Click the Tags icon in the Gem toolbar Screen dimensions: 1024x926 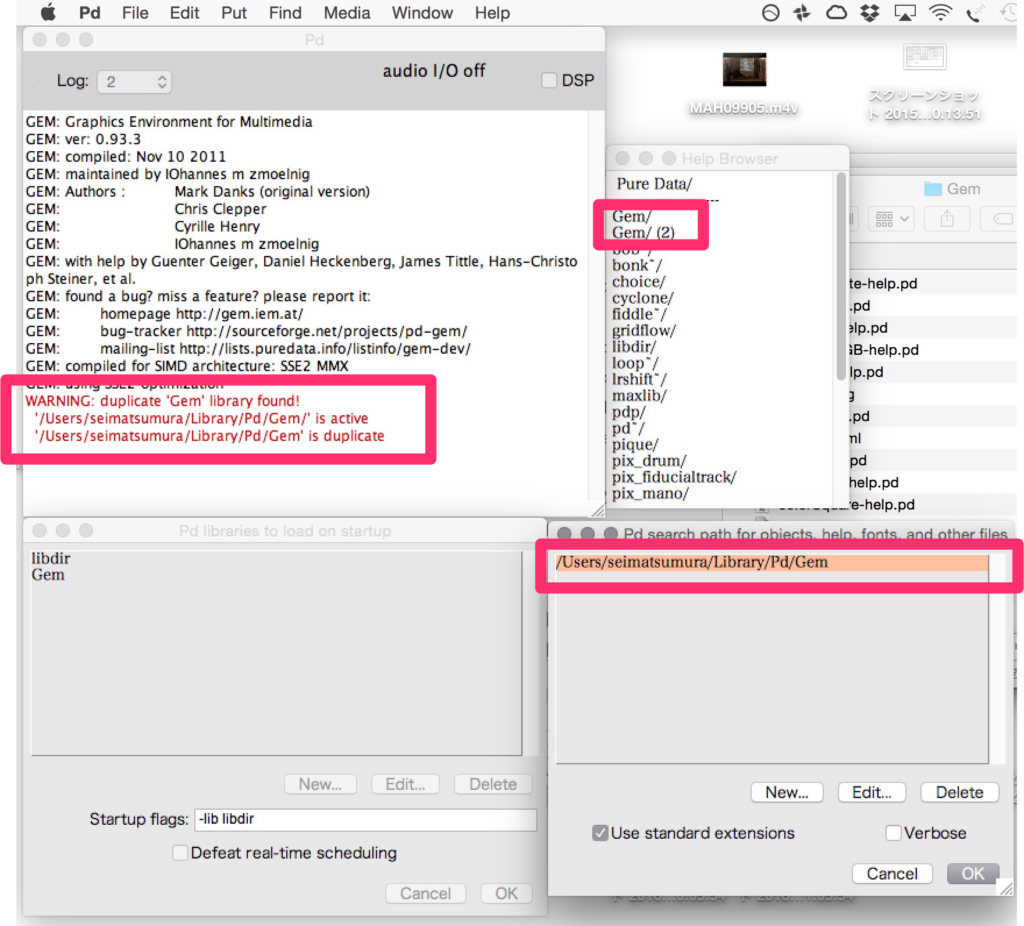(x=1004, y=219)
